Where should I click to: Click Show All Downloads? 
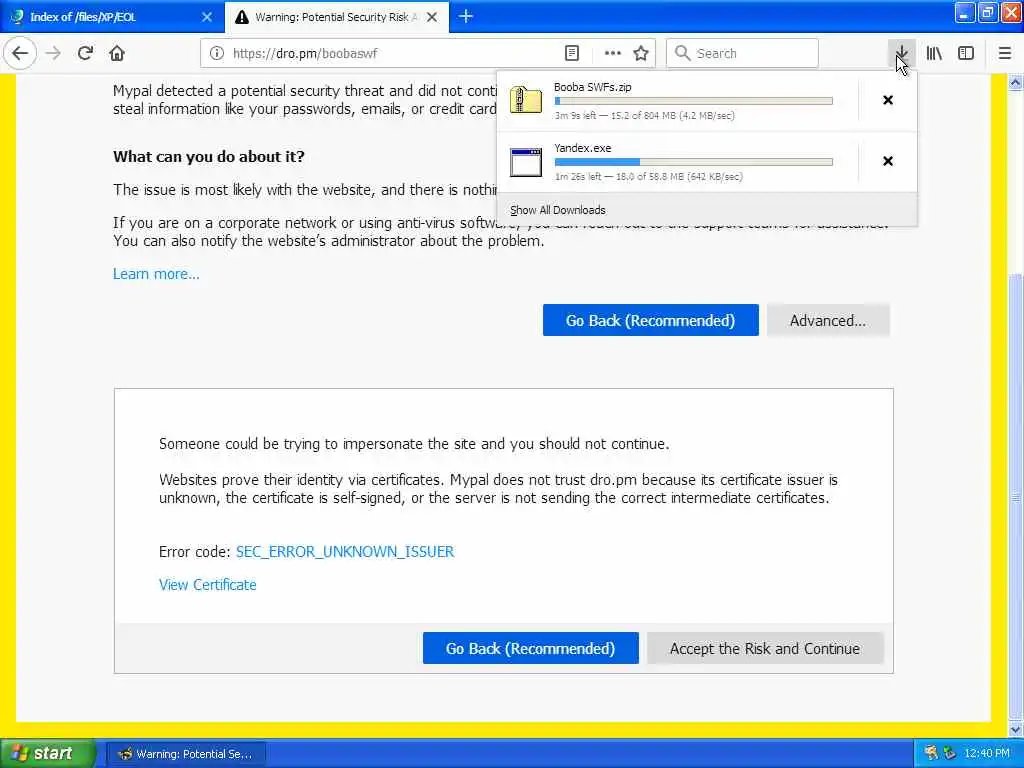558,210
